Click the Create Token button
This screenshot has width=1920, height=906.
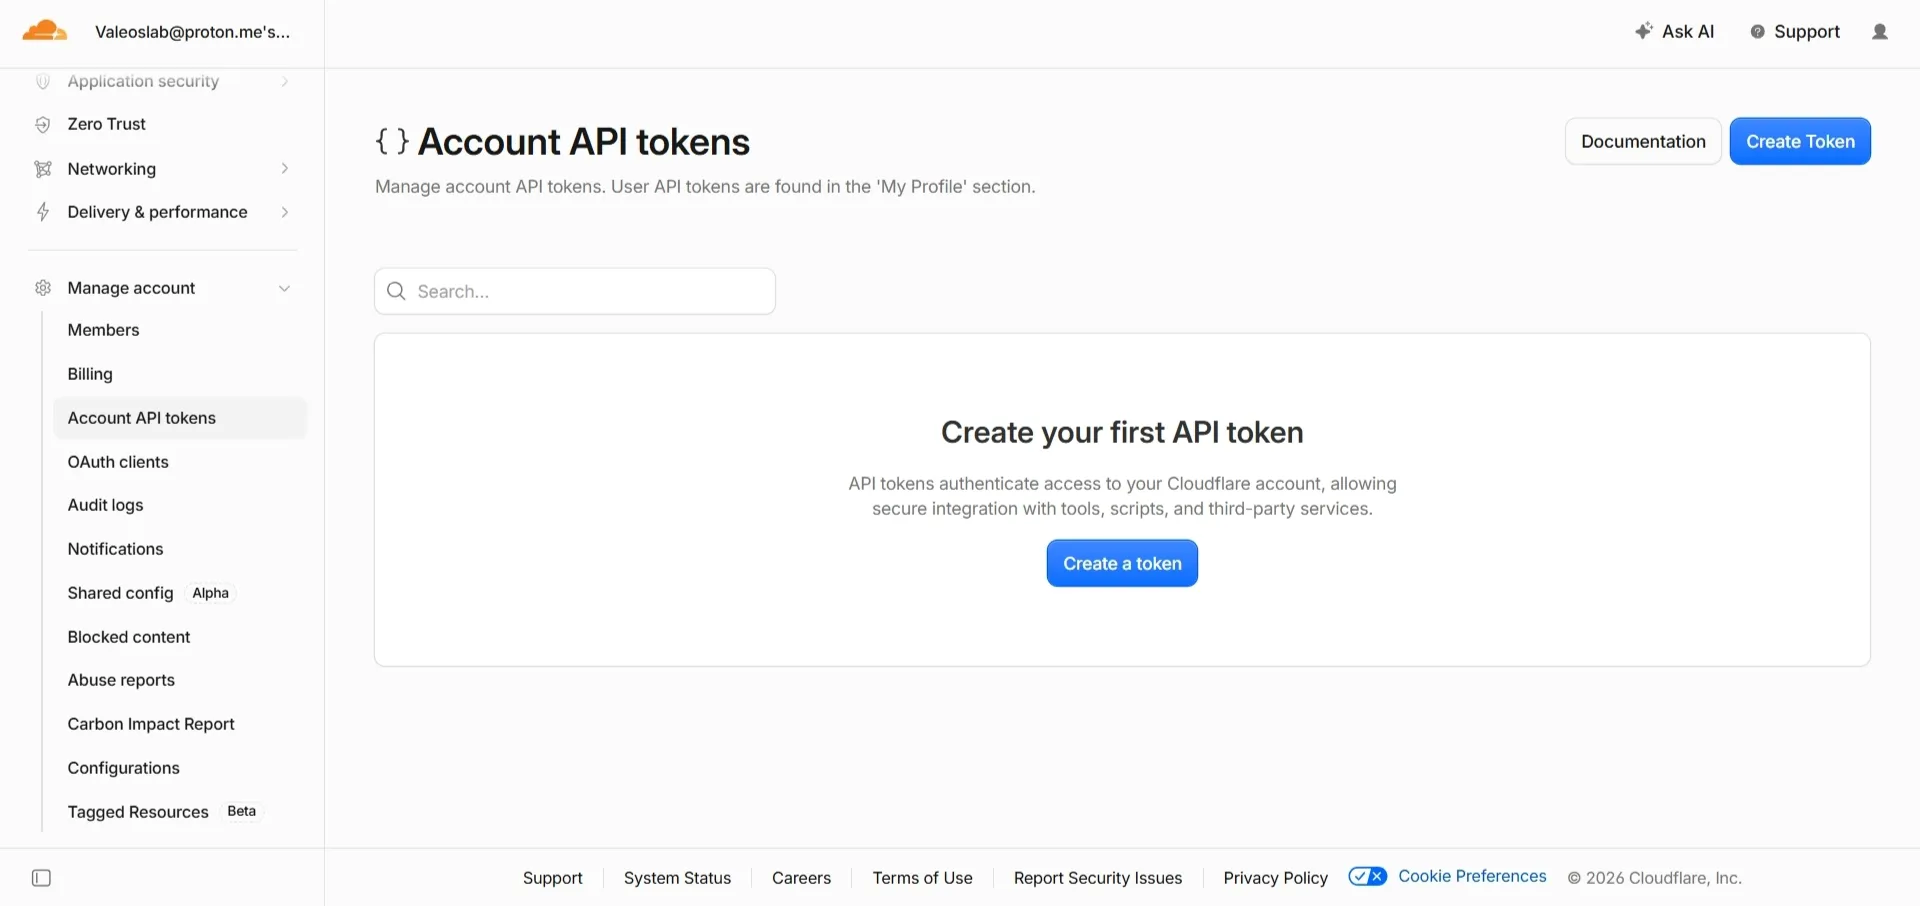click(1800, 141)
